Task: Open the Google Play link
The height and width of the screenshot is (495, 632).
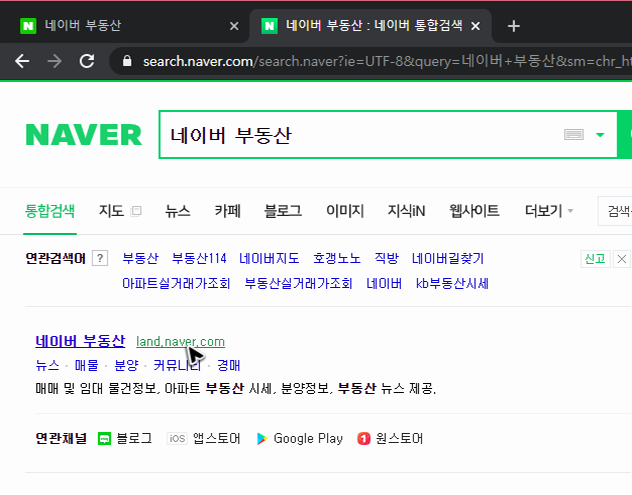Action: click(x=308, y=438)
